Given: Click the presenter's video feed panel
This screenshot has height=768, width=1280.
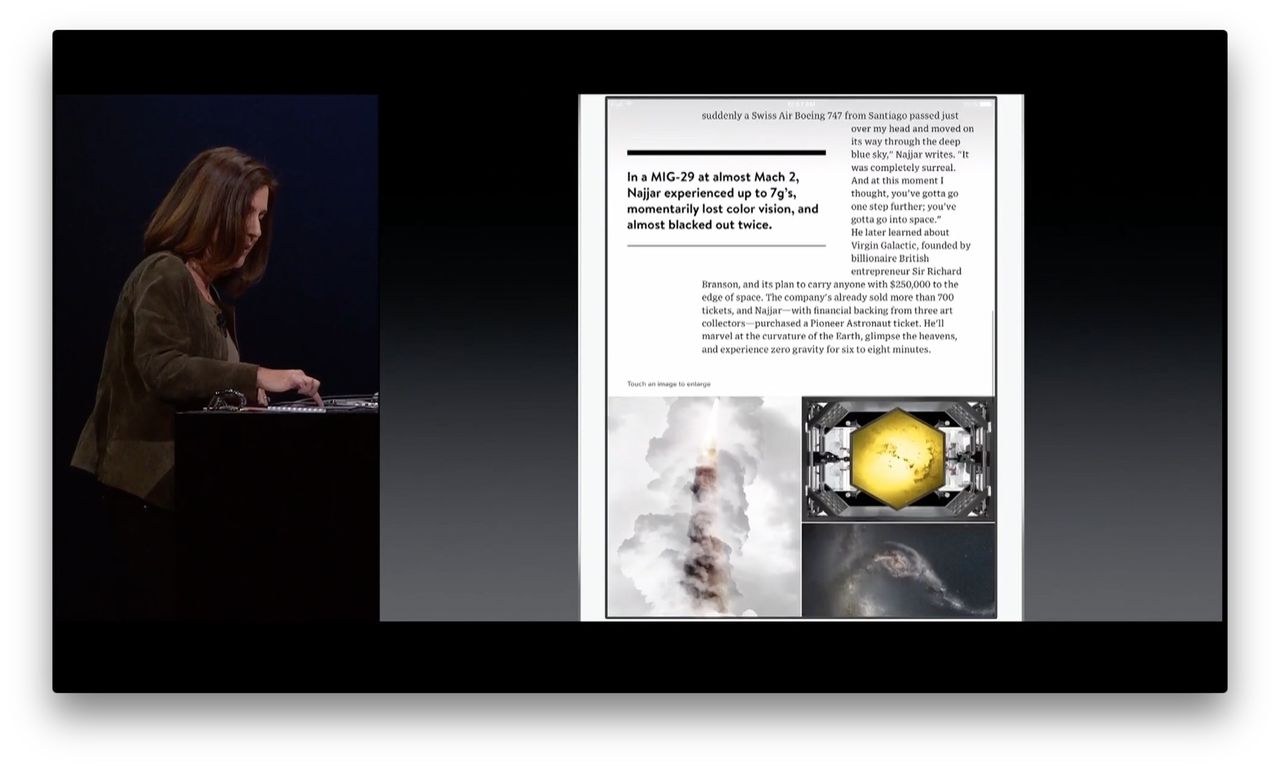Looking at the screenshot, I should click(x=216, y=358).
